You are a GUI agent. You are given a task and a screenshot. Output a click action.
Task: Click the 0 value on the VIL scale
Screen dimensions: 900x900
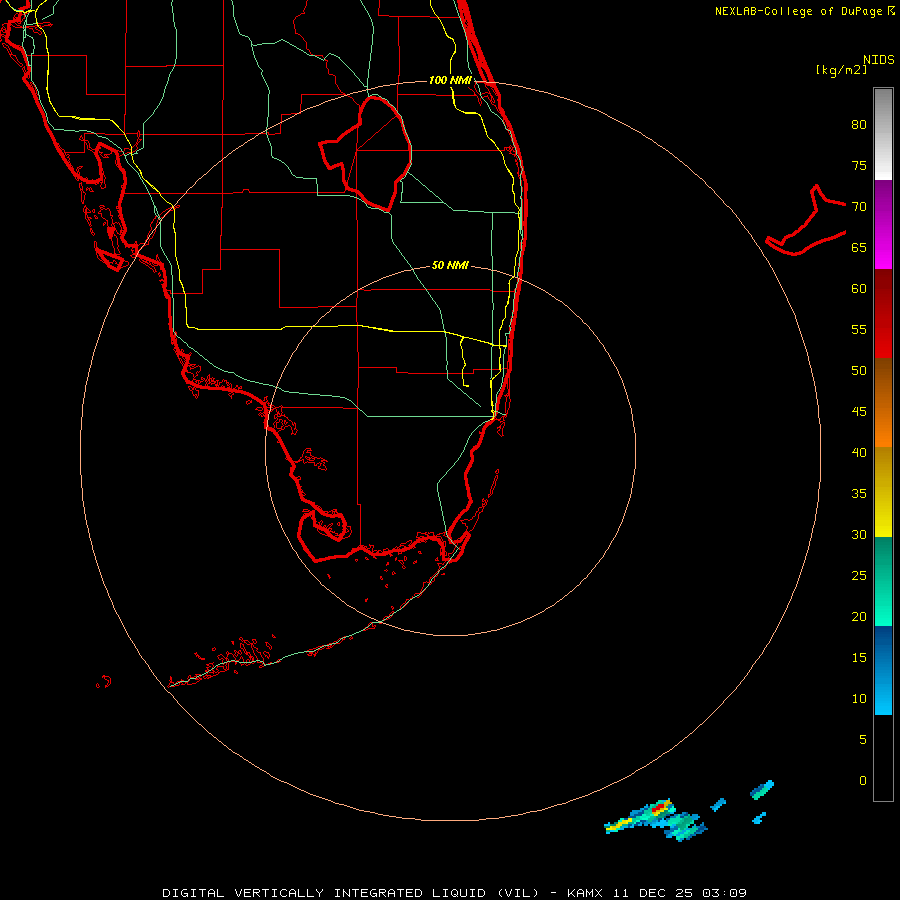coord(863,781)
